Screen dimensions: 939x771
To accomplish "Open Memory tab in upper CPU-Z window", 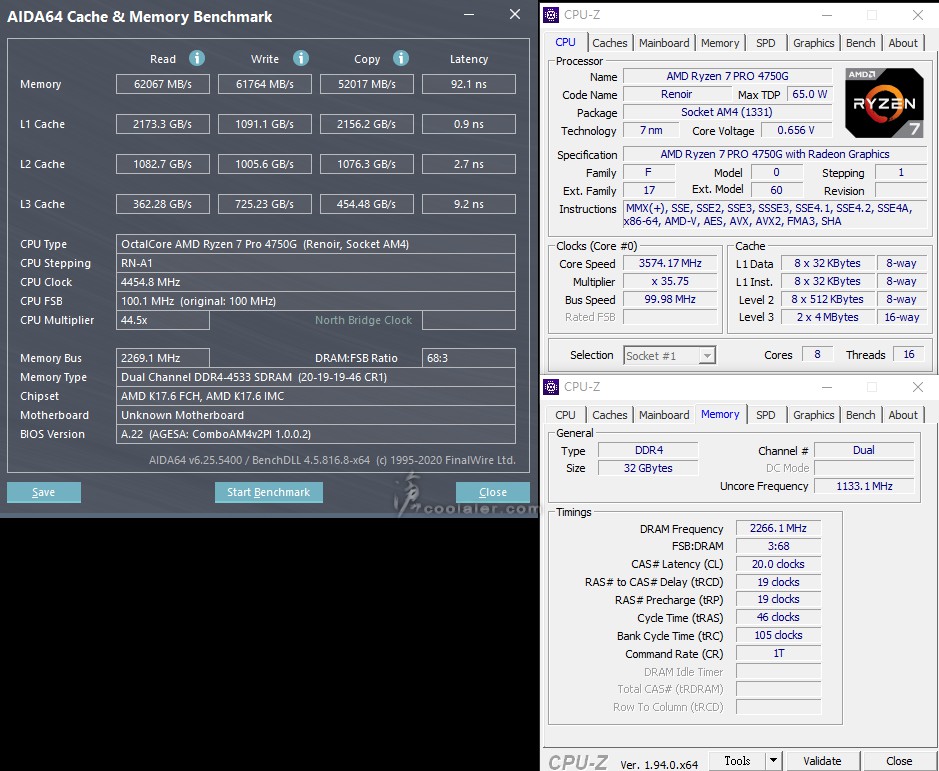I will tap(720, 43).
